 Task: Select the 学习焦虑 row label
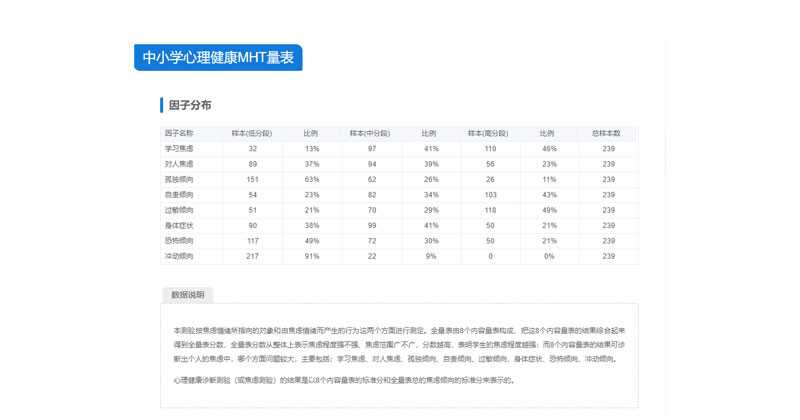pyautogui.click(x=179, y=149)
